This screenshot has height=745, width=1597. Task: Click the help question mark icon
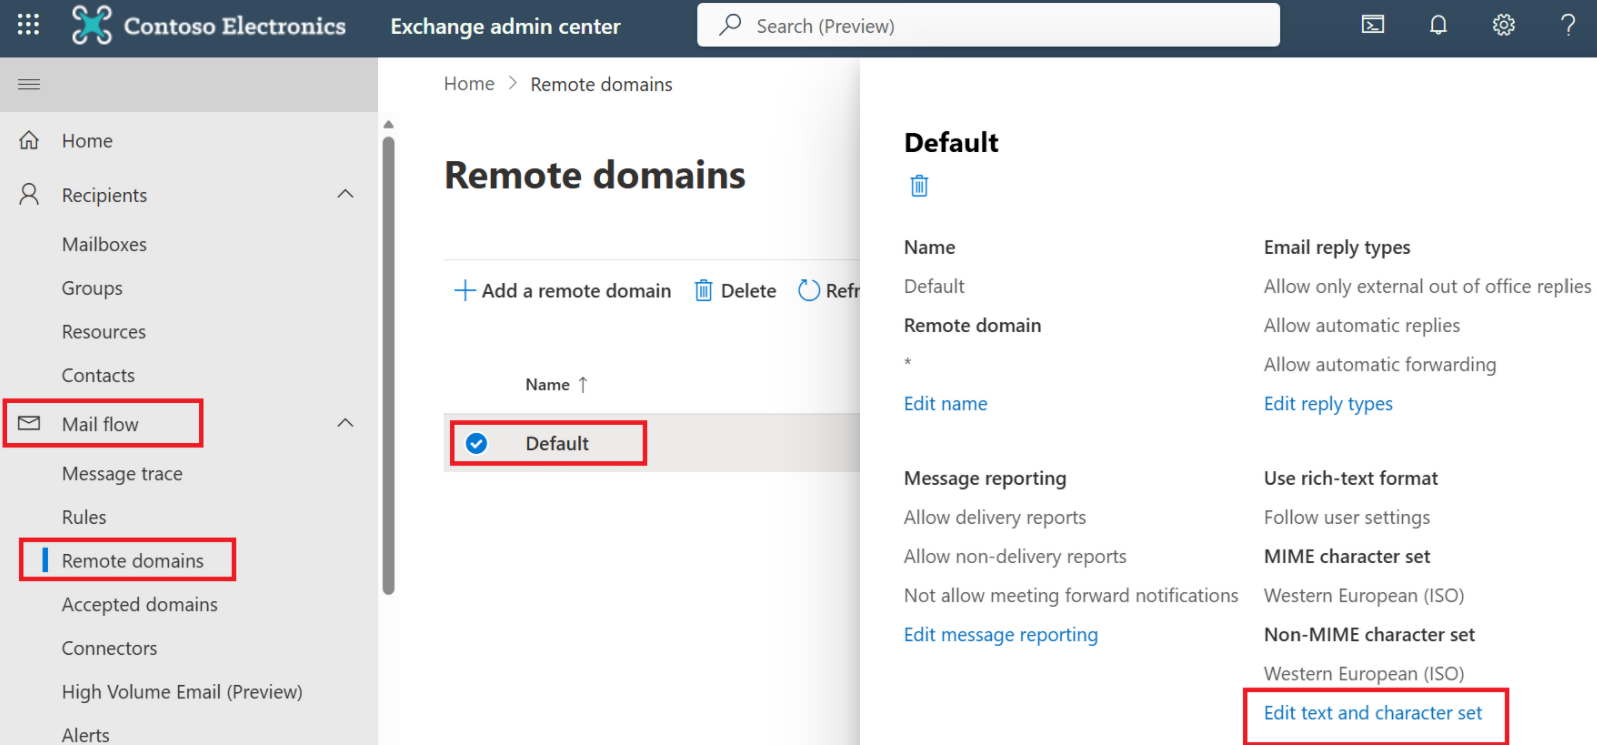point(1567,25)
